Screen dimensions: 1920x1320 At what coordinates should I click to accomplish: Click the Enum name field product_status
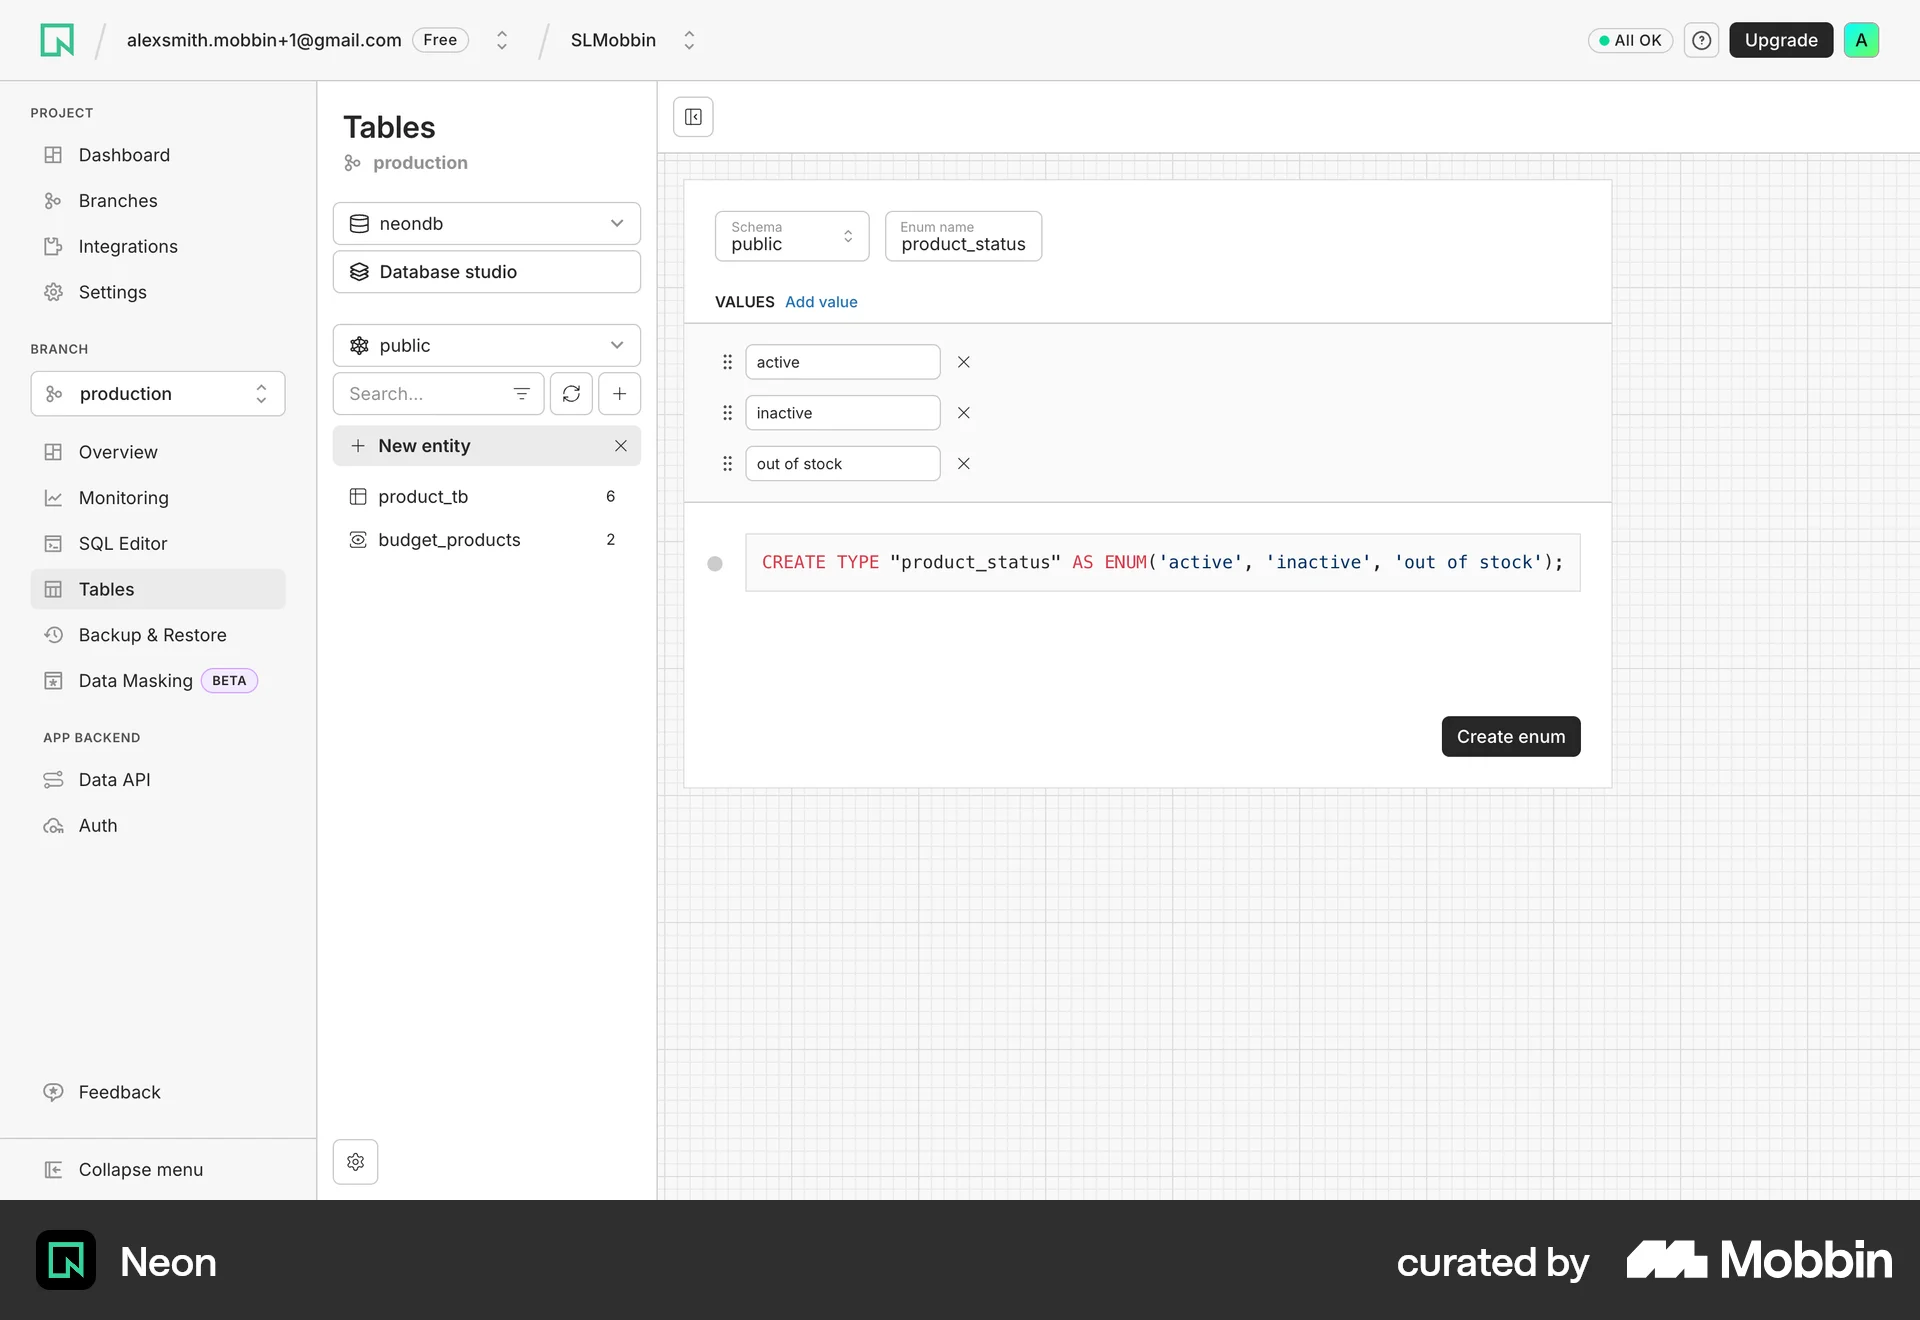(963, 236)
